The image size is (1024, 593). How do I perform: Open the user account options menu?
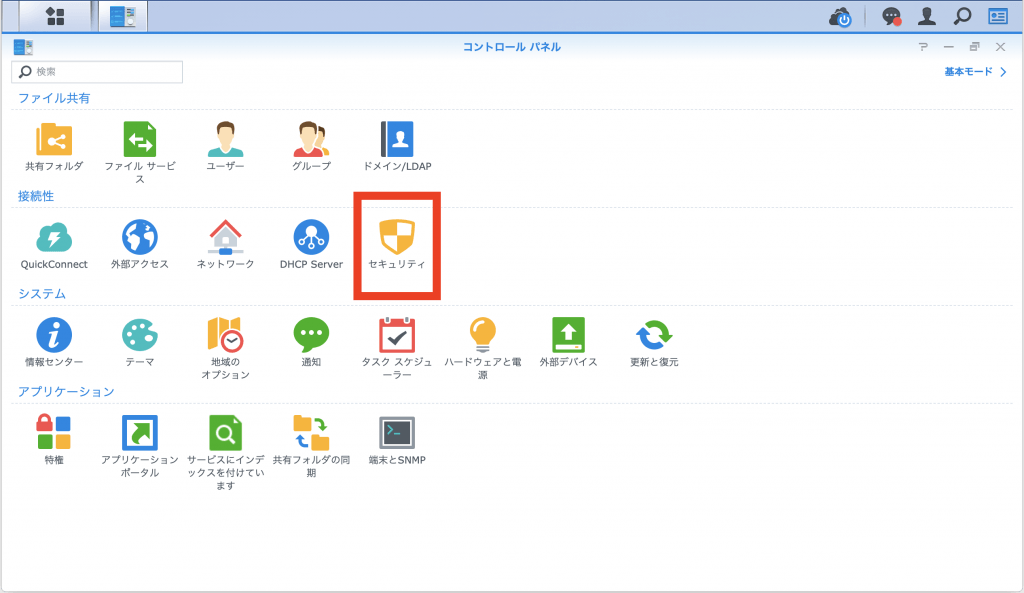[x=927, y=16]
